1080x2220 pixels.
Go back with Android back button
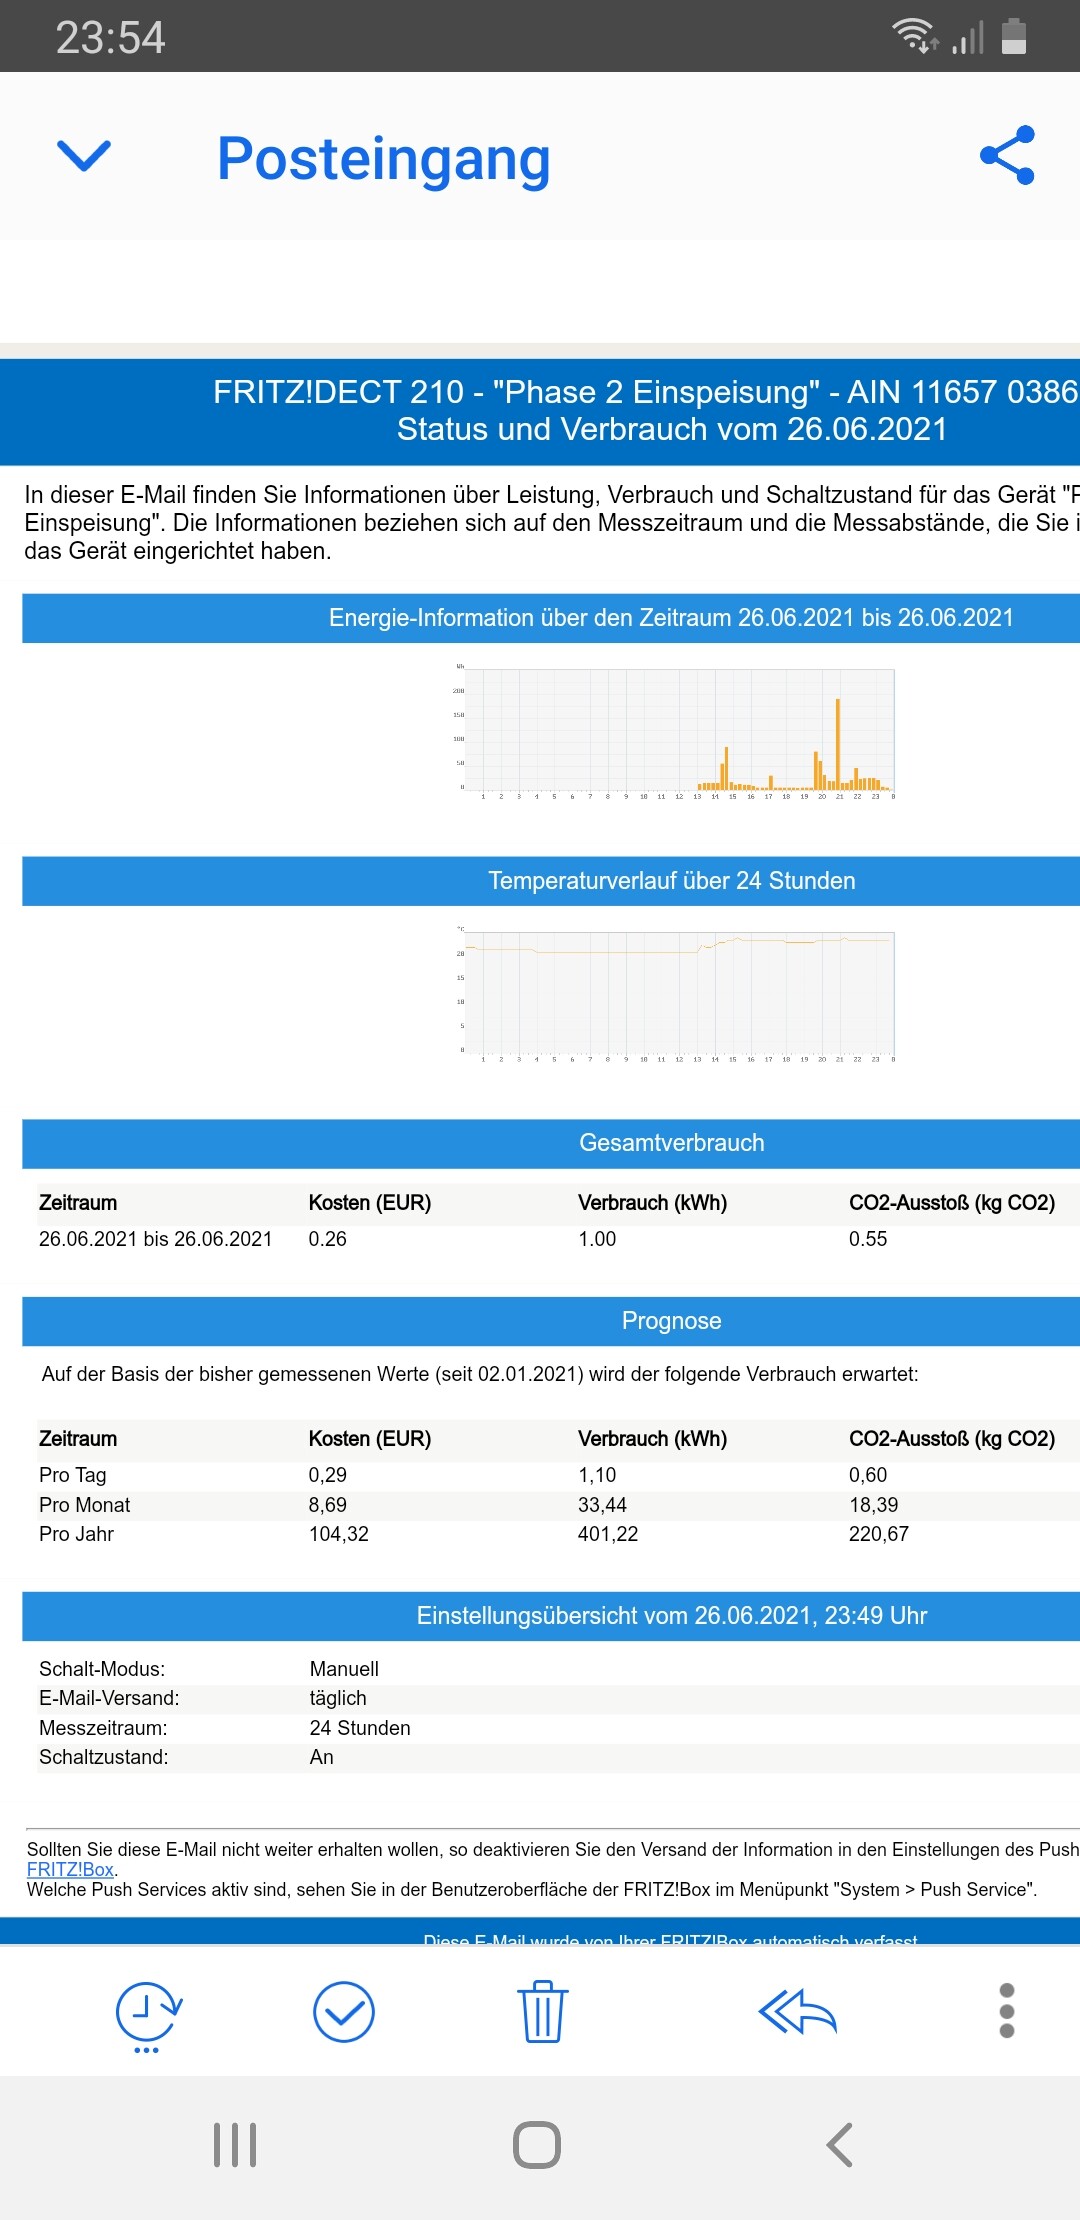pyautogui.click(x=840, y=2145)
